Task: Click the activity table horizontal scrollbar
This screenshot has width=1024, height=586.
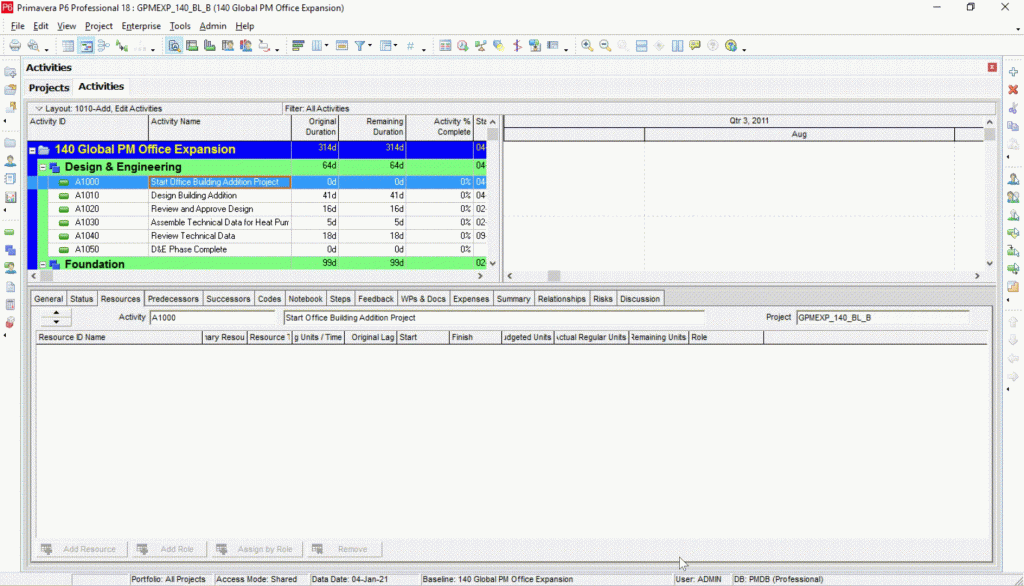Action: click(258, 276)
